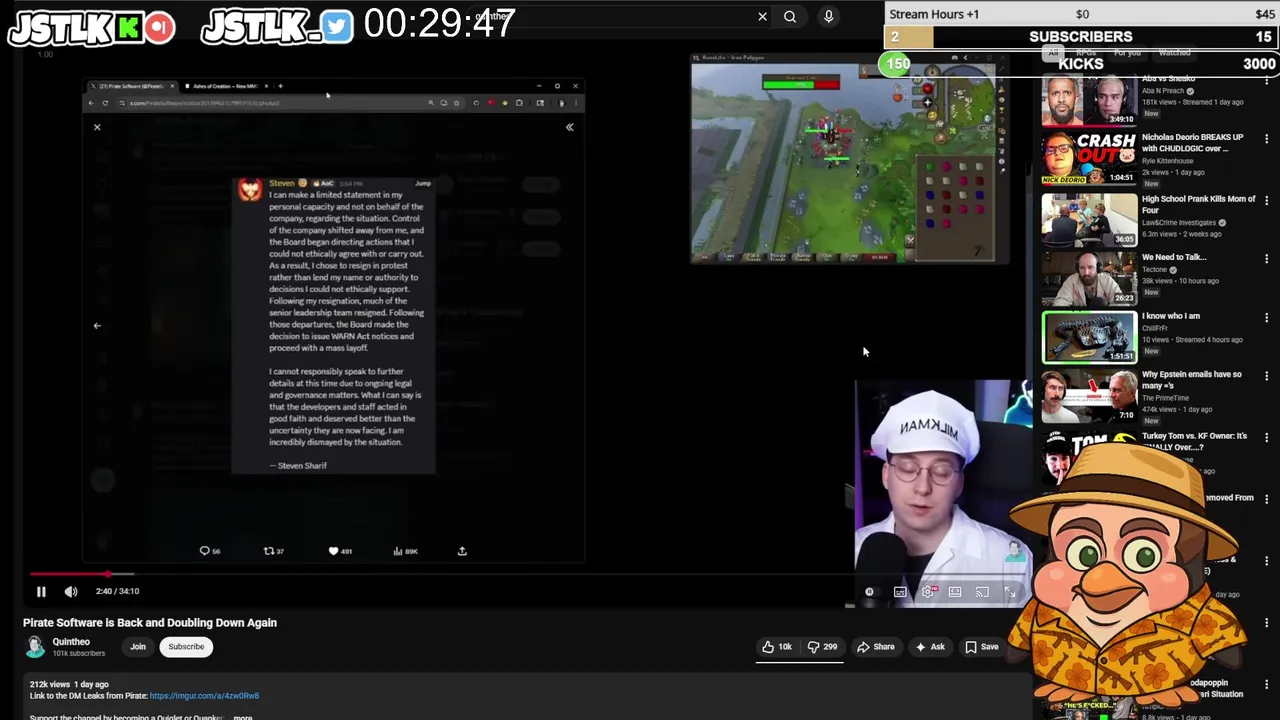Open the High School Prank video thumbnail

click(1089, 219)
